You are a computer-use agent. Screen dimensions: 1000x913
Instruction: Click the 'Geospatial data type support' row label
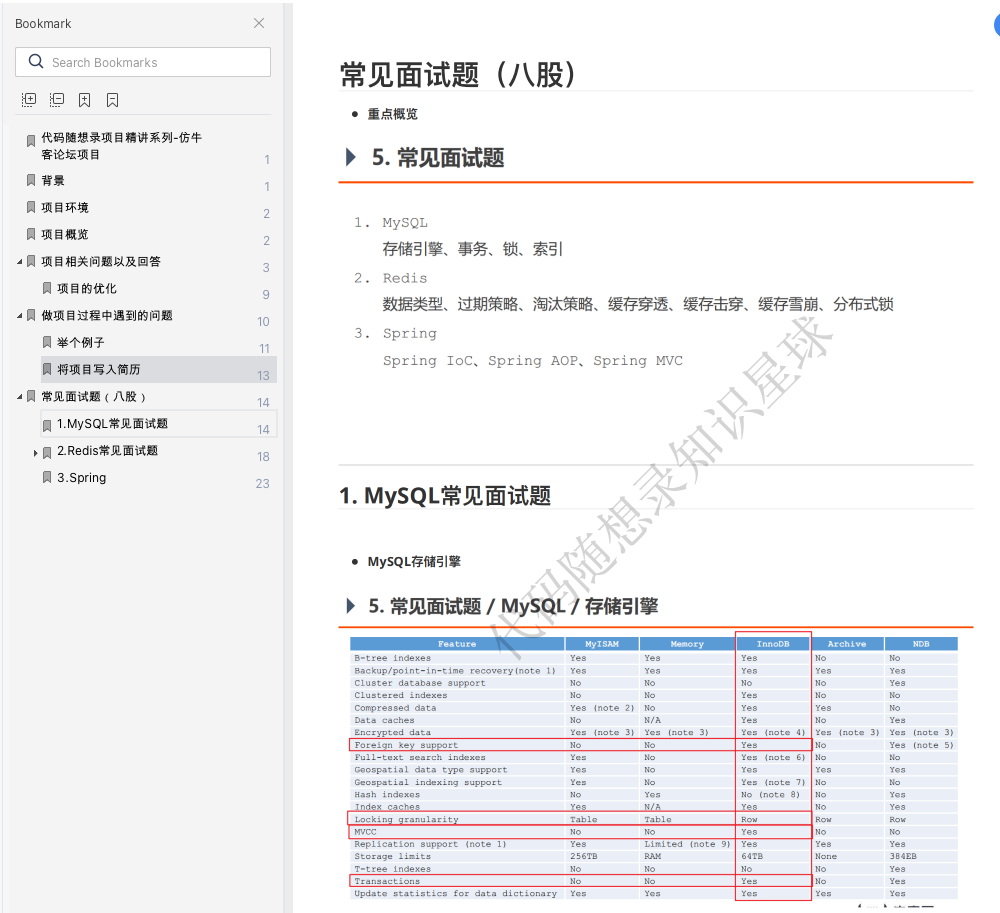pyautogui.click(x=430, y=770)
